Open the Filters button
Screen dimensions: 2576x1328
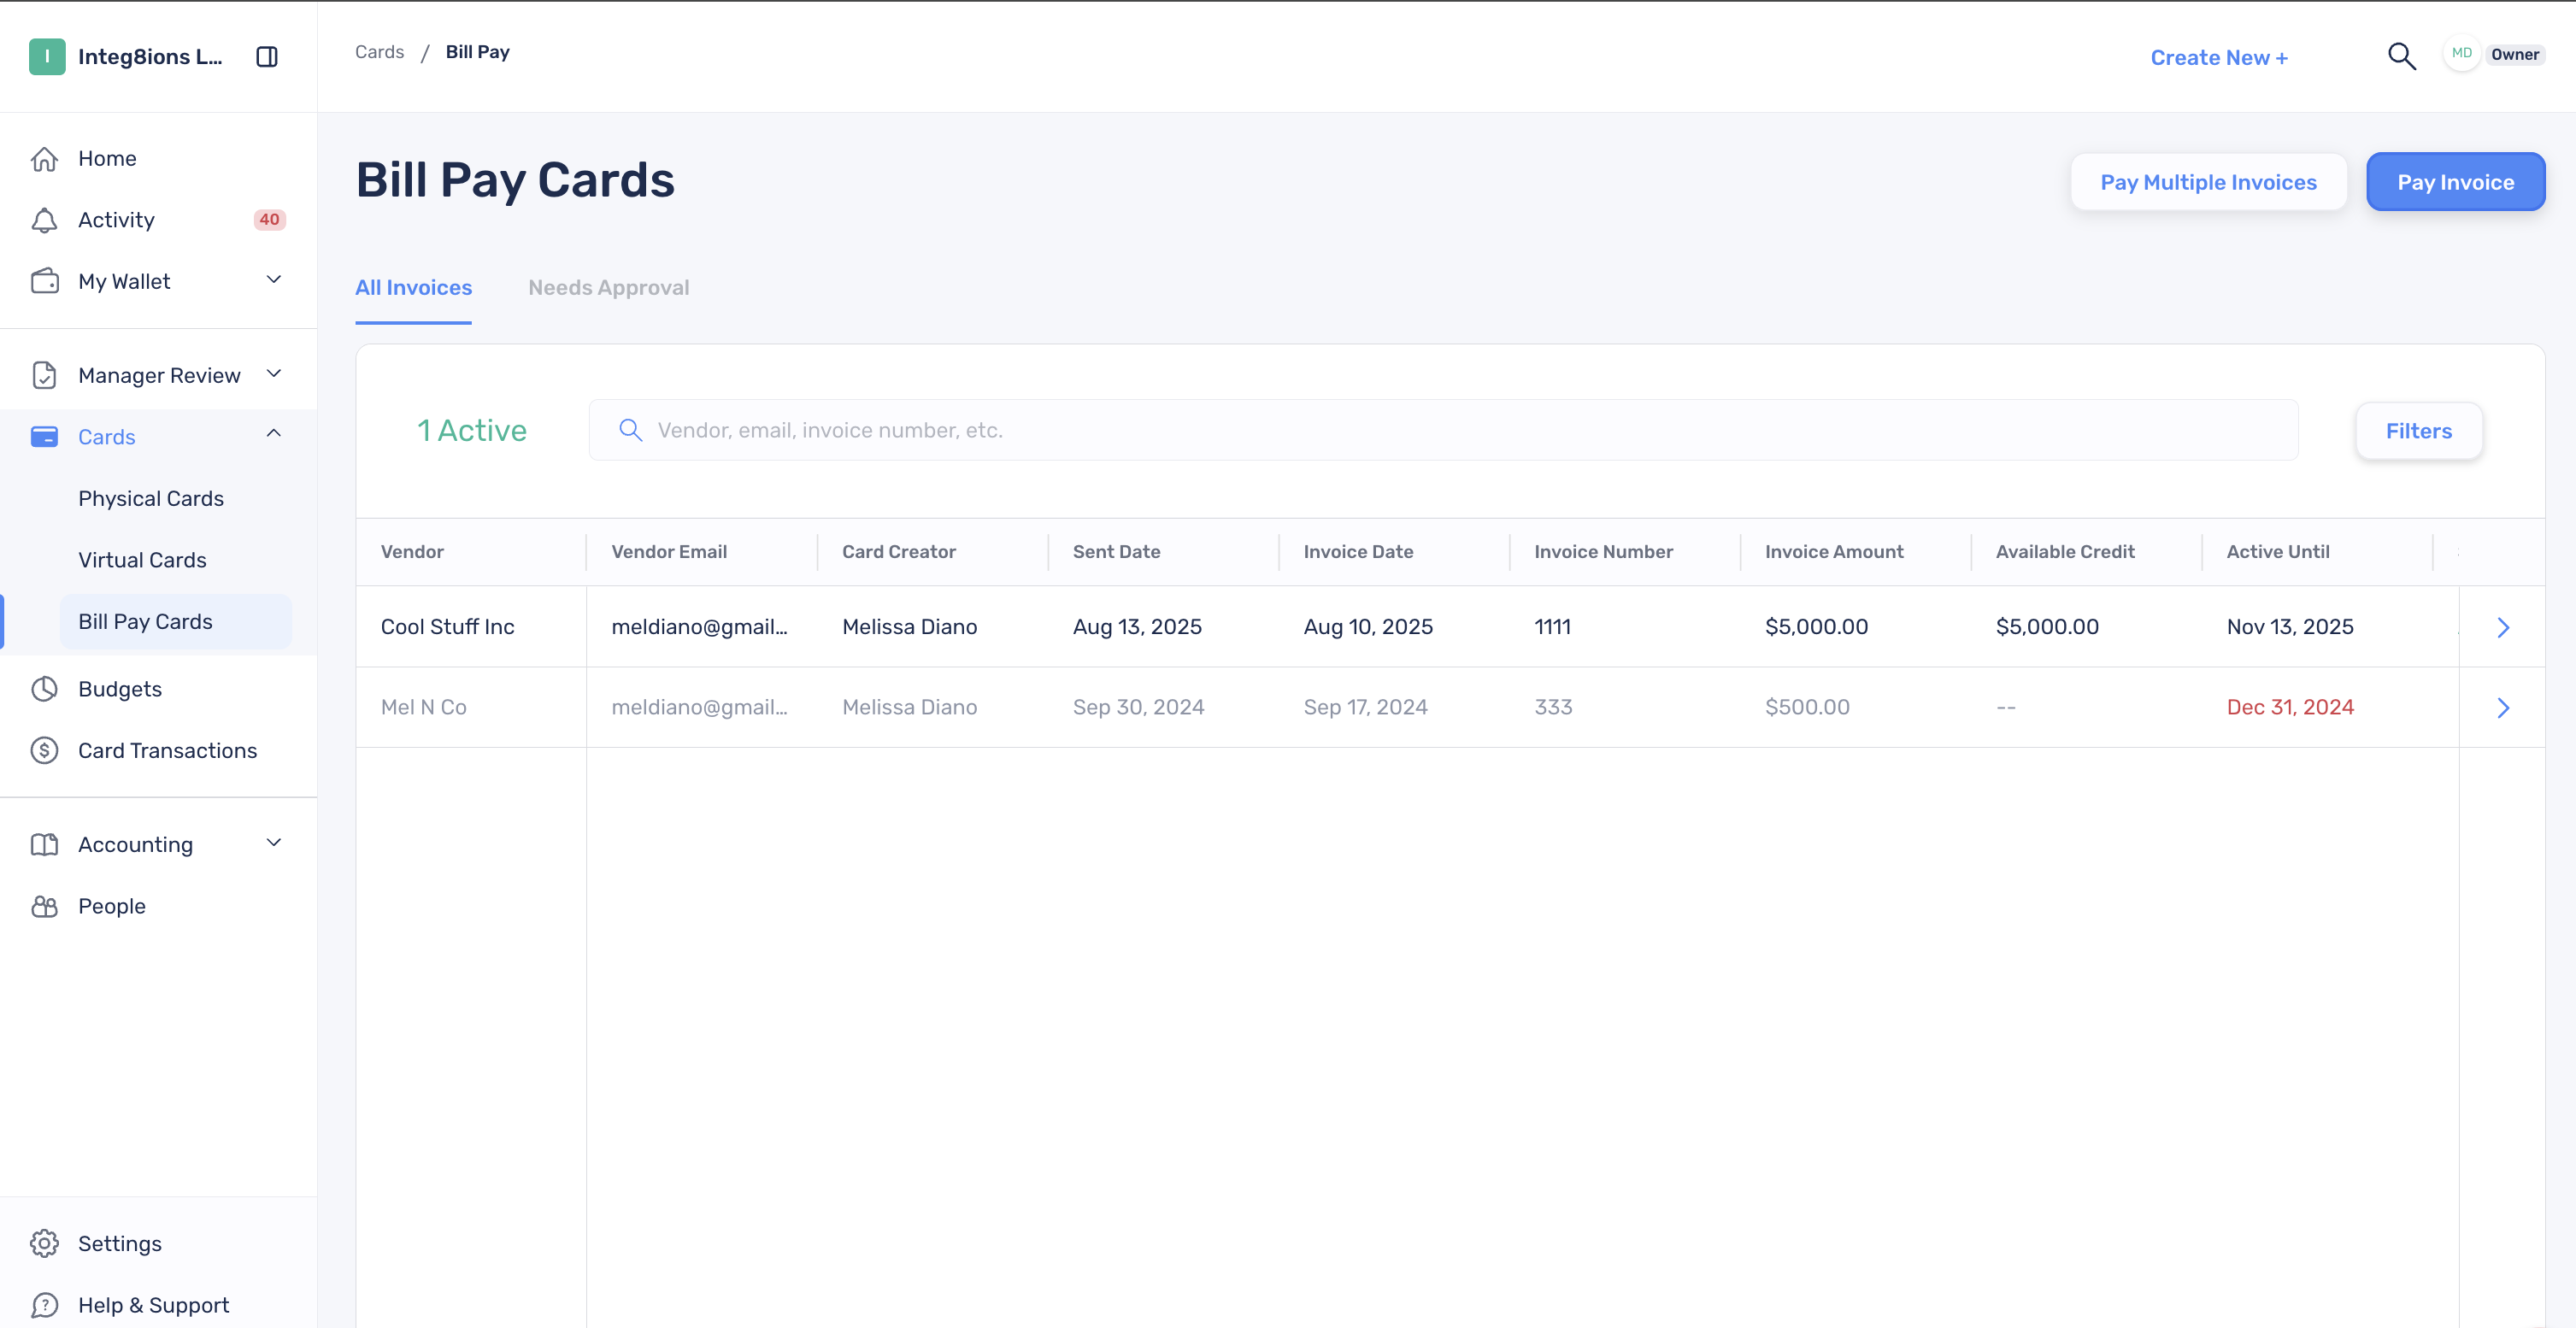point(2418,431)
